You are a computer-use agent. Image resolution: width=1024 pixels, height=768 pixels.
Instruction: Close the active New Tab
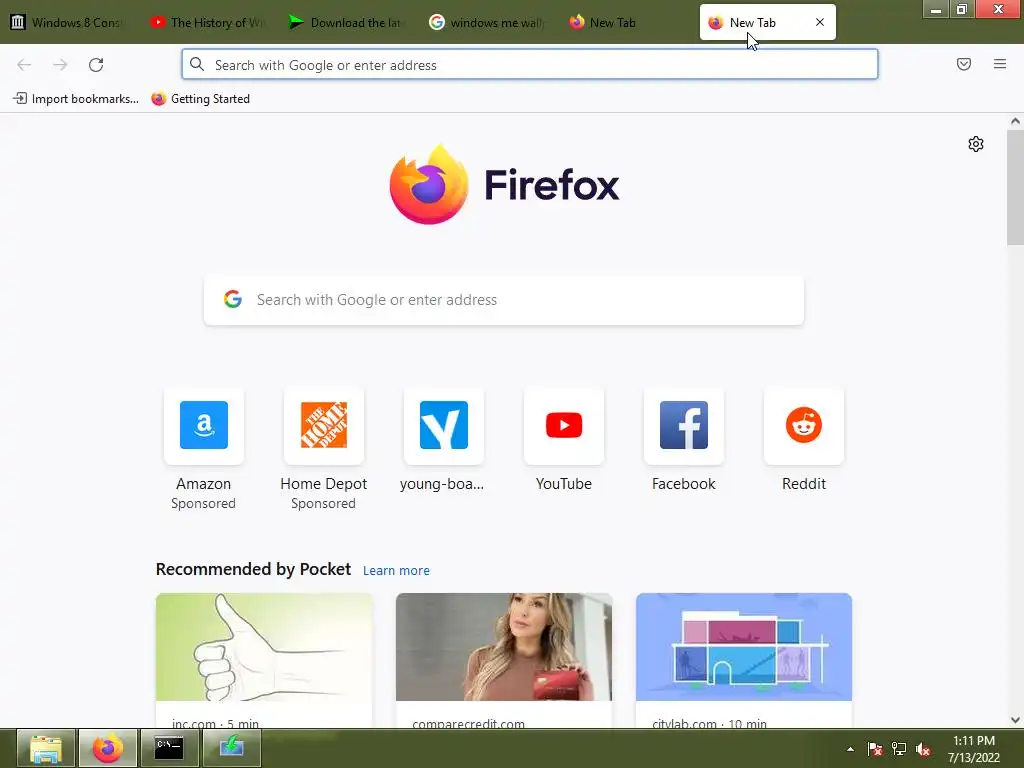(820, 22)
